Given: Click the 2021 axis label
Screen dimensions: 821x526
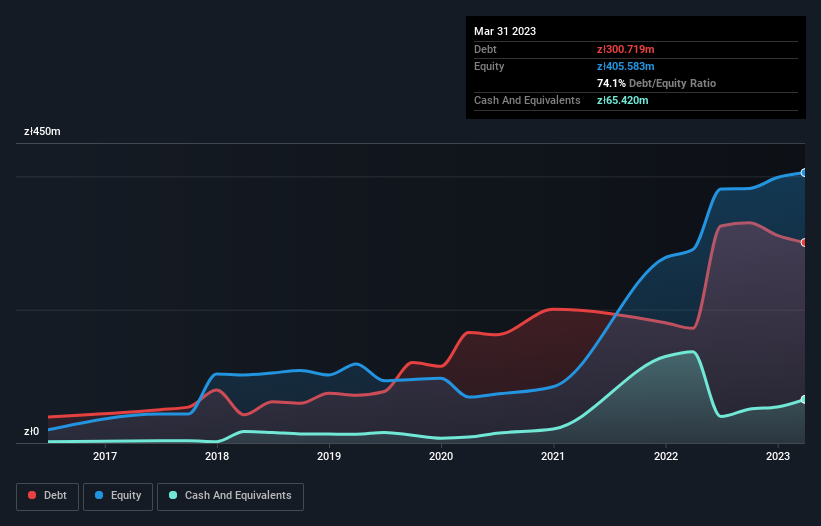Looking at the screenshot, I should (553, 456).
